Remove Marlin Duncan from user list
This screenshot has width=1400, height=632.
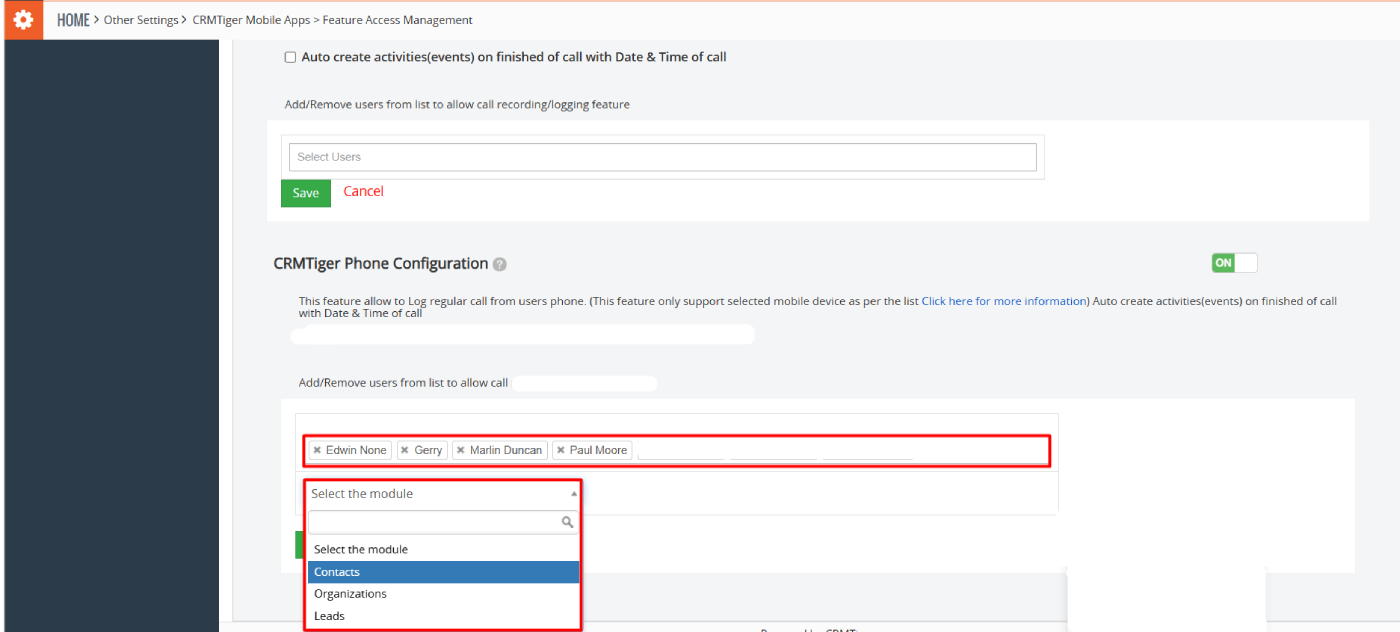pos(460,450)
